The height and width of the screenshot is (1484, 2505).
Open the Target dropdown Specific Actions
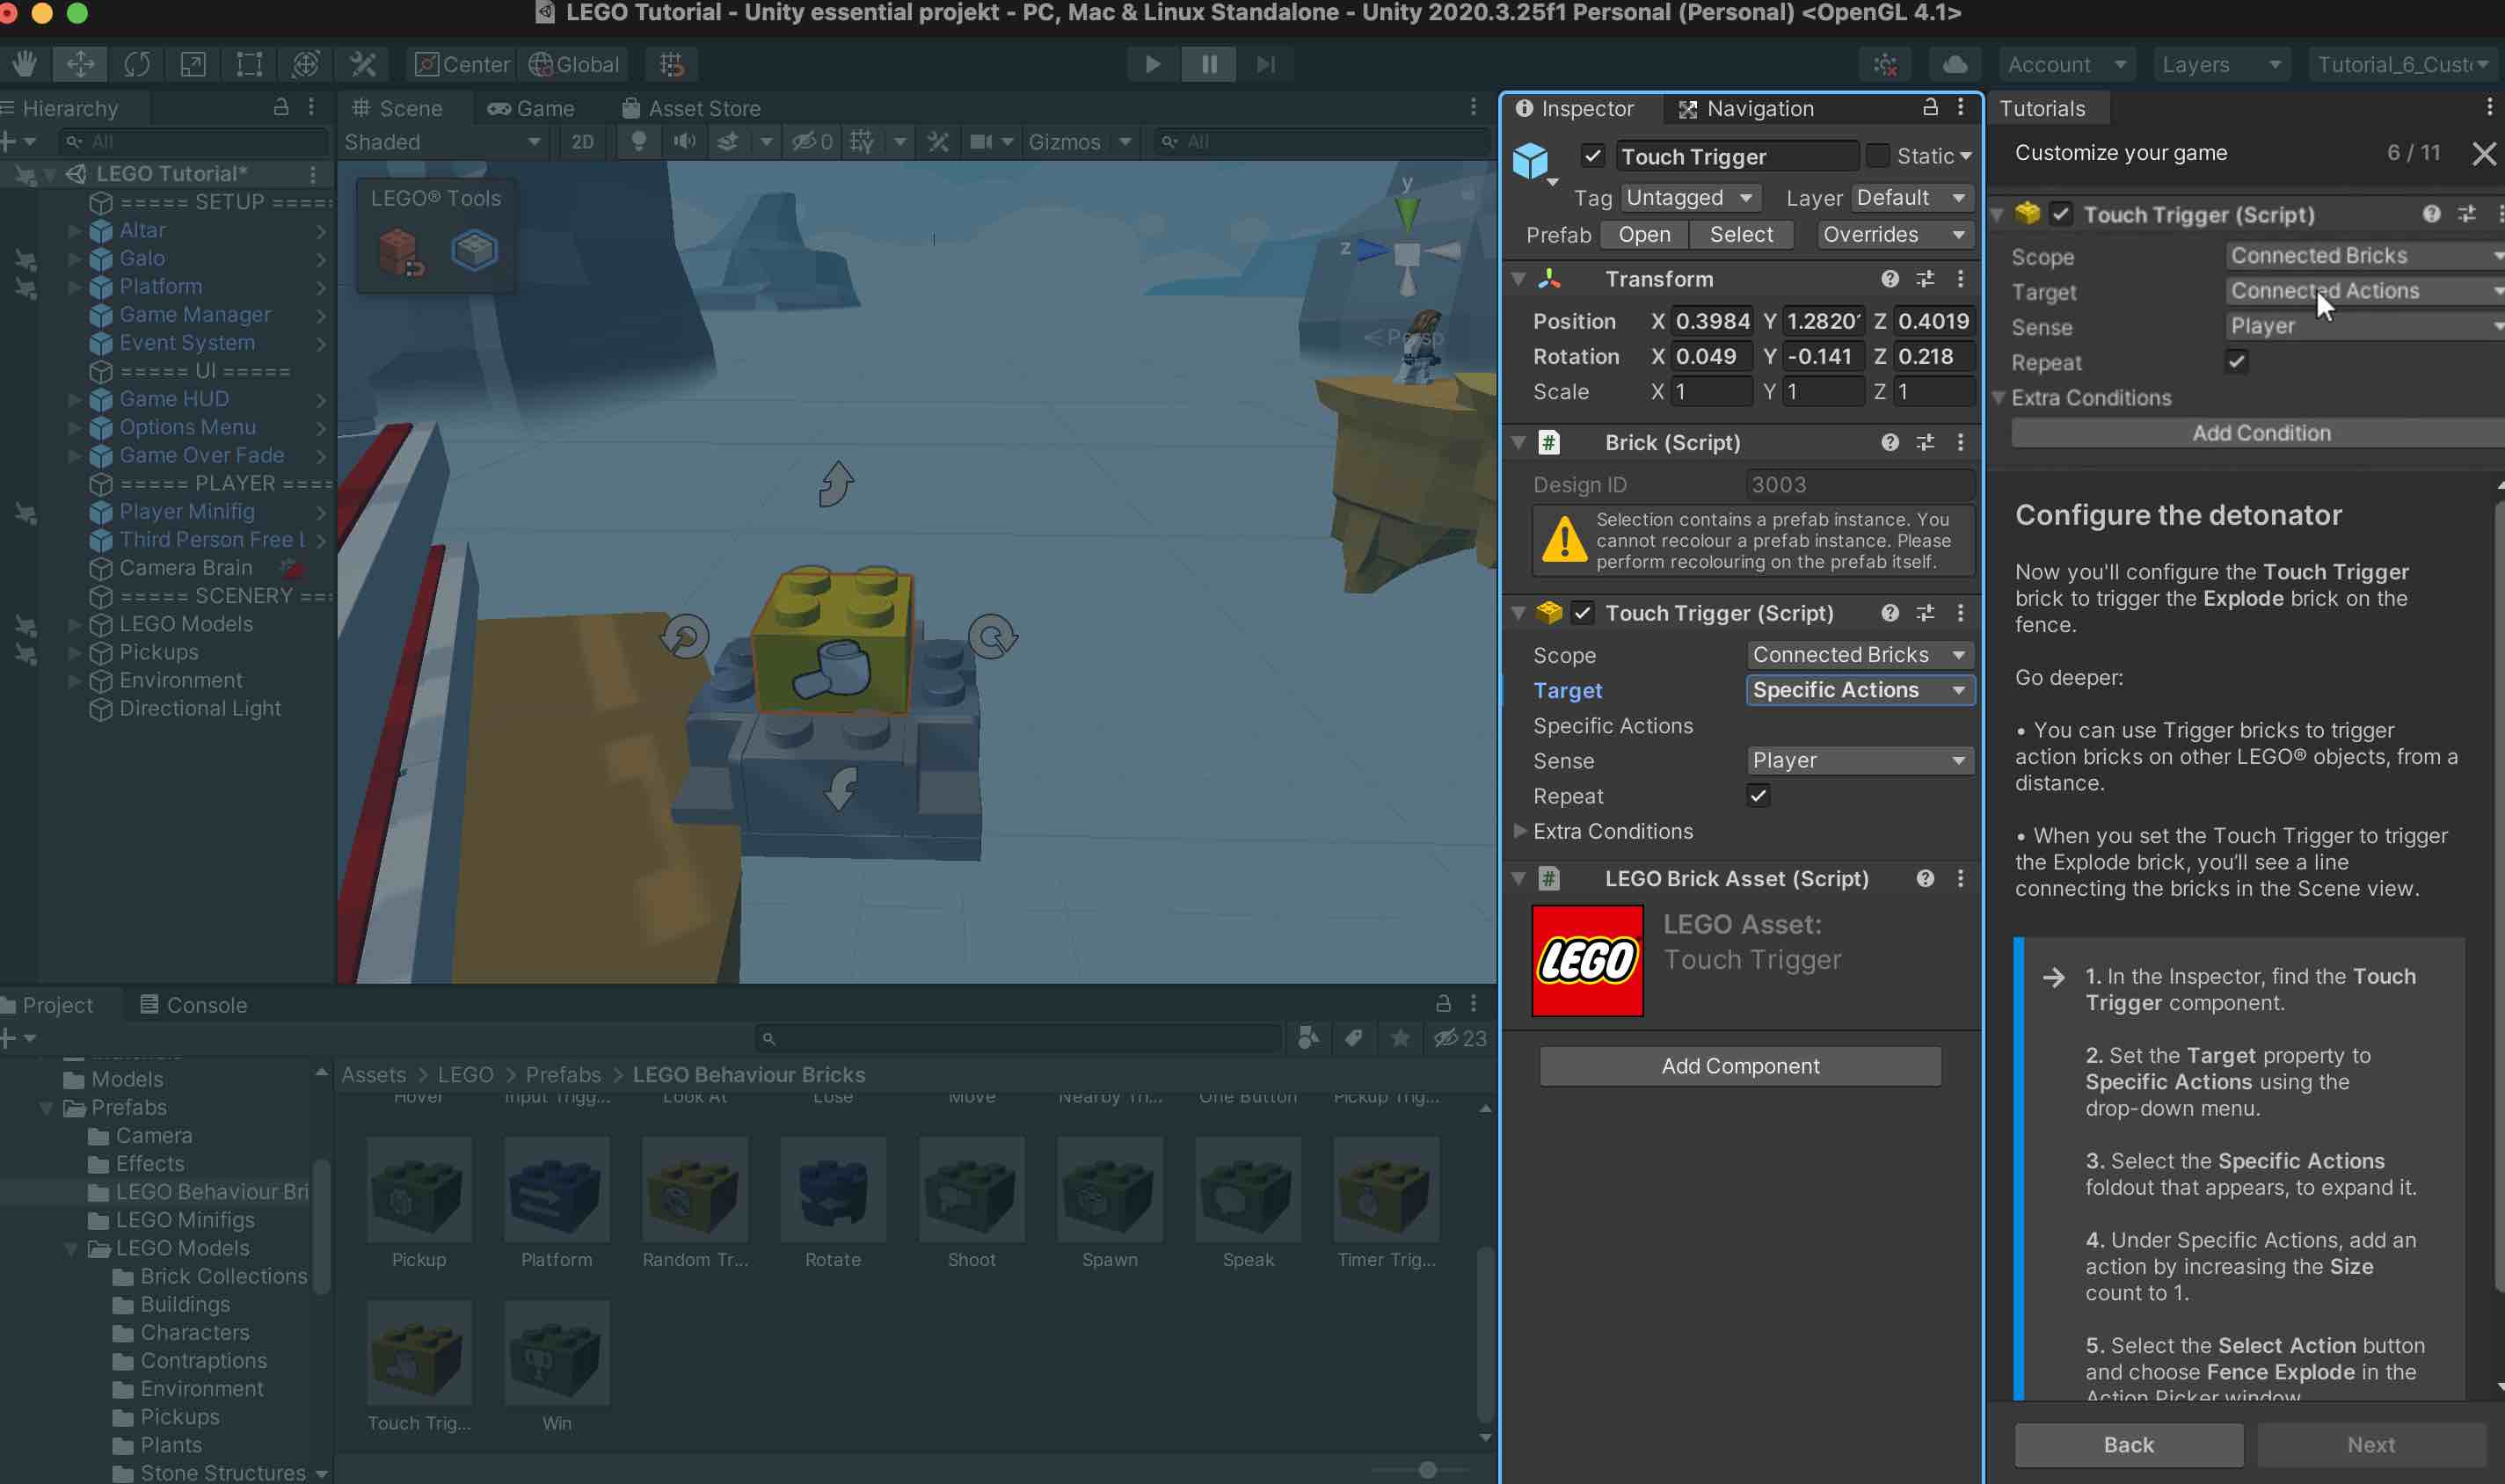click(x=1860, y=690)
